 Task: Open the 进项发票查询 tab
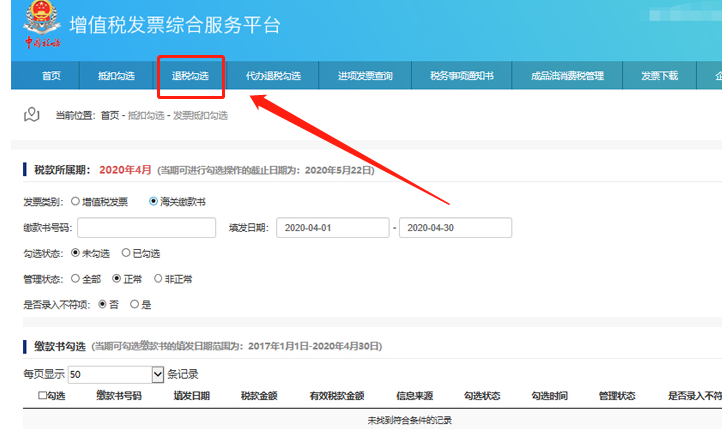pos(365,76)
